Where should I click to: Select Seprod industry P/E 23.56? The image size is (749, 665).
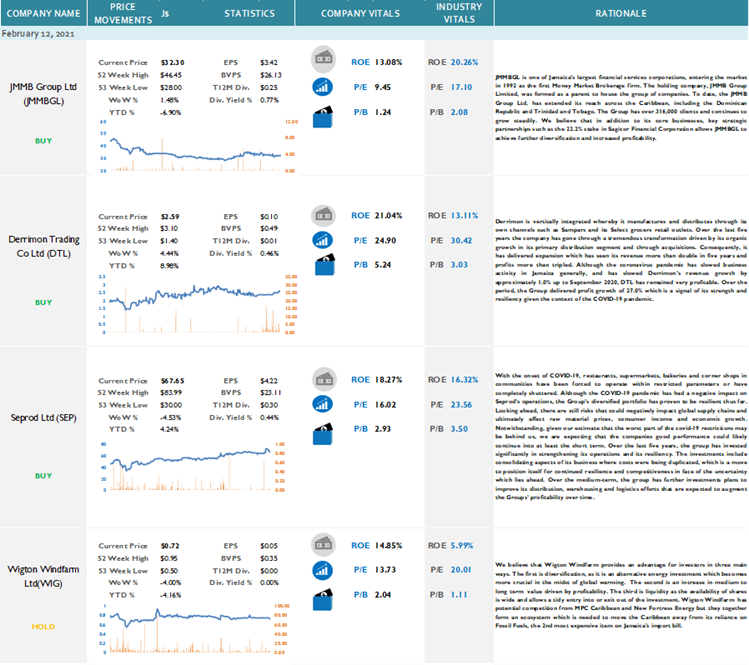click(461, 405)
